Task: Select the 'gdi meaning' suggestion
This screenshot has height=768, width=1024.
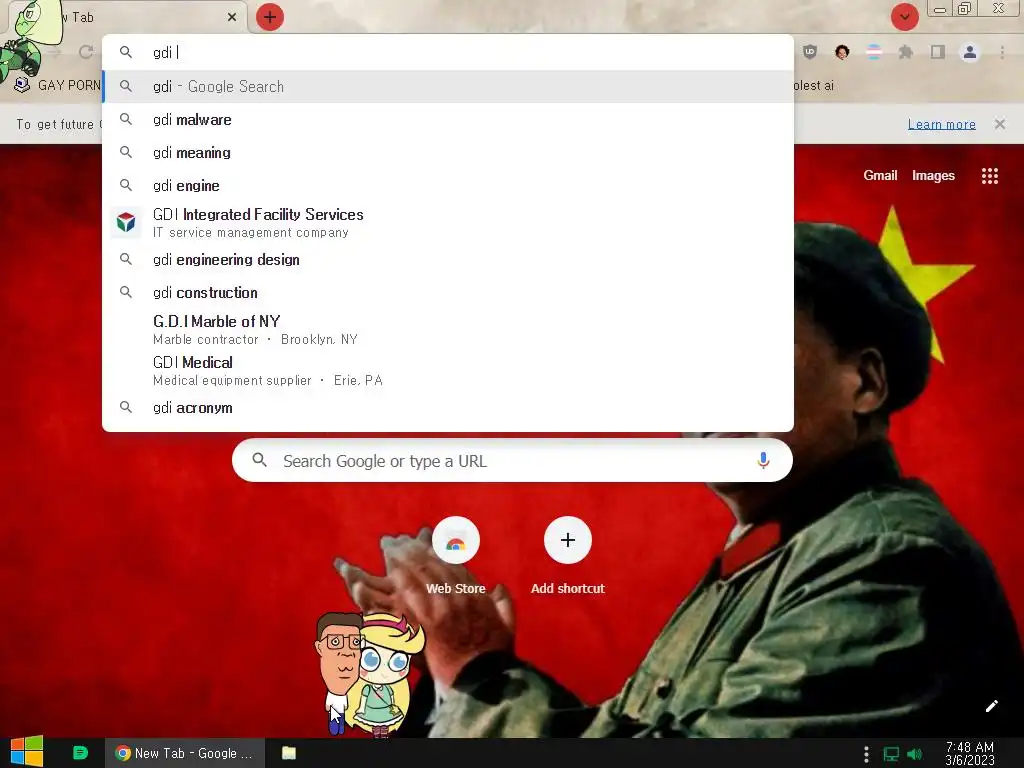Action: pyautogui.click(x=448, y=152)
